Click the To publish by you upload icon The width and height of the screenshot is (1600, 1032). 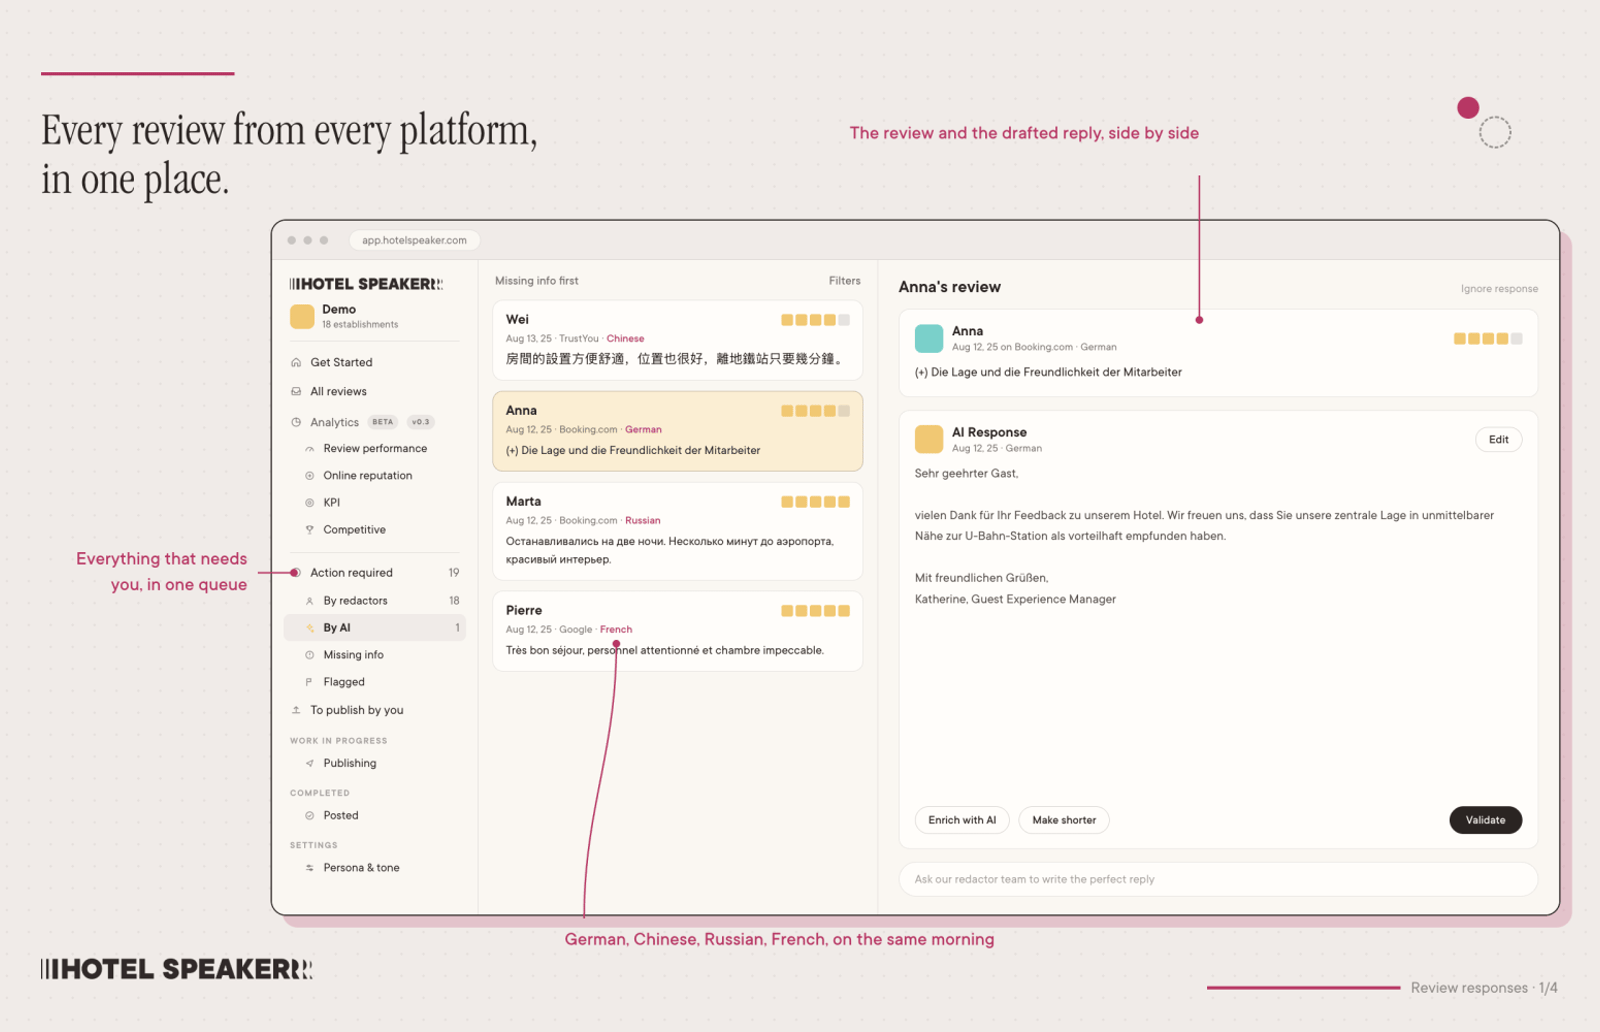click(x=296, y=710)
